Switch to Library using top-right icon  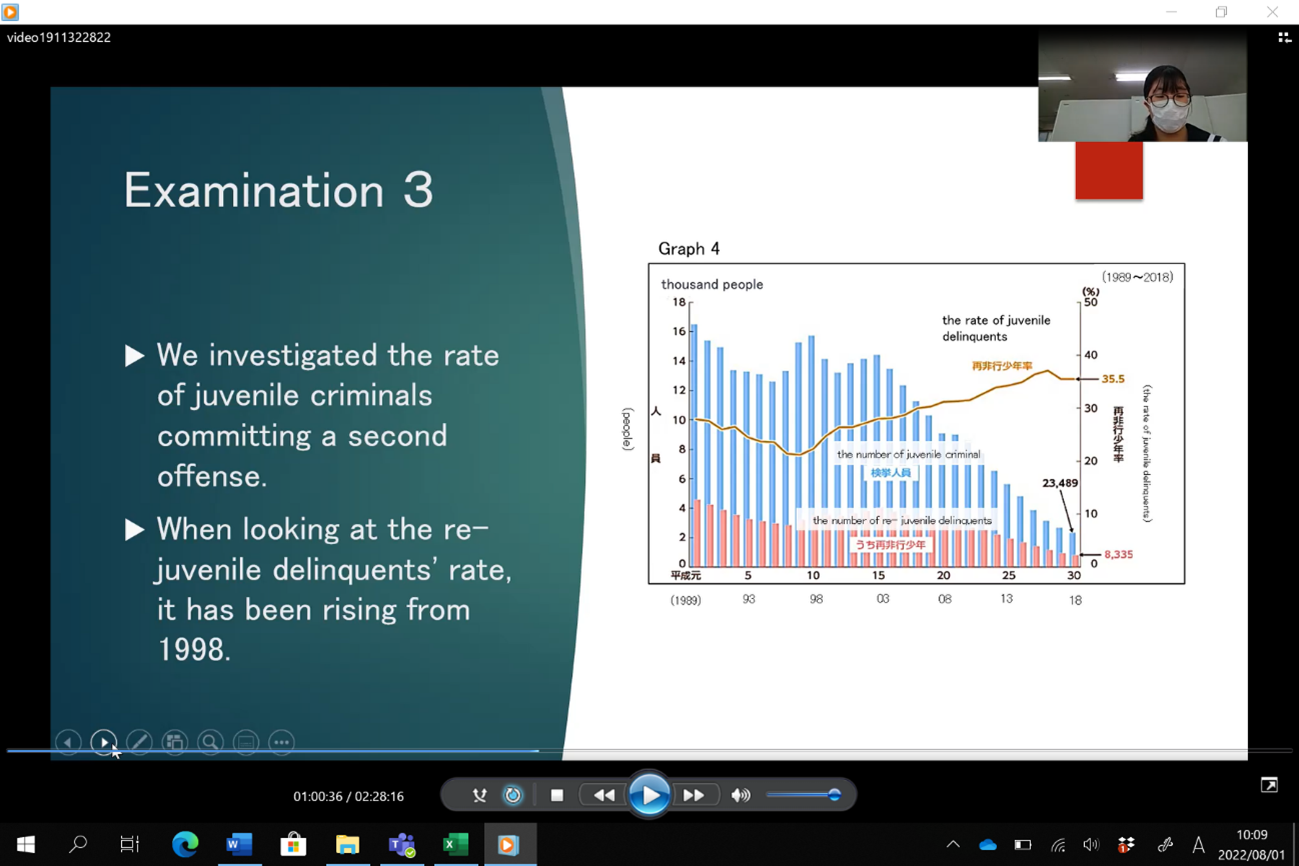tap(1284, 38)
